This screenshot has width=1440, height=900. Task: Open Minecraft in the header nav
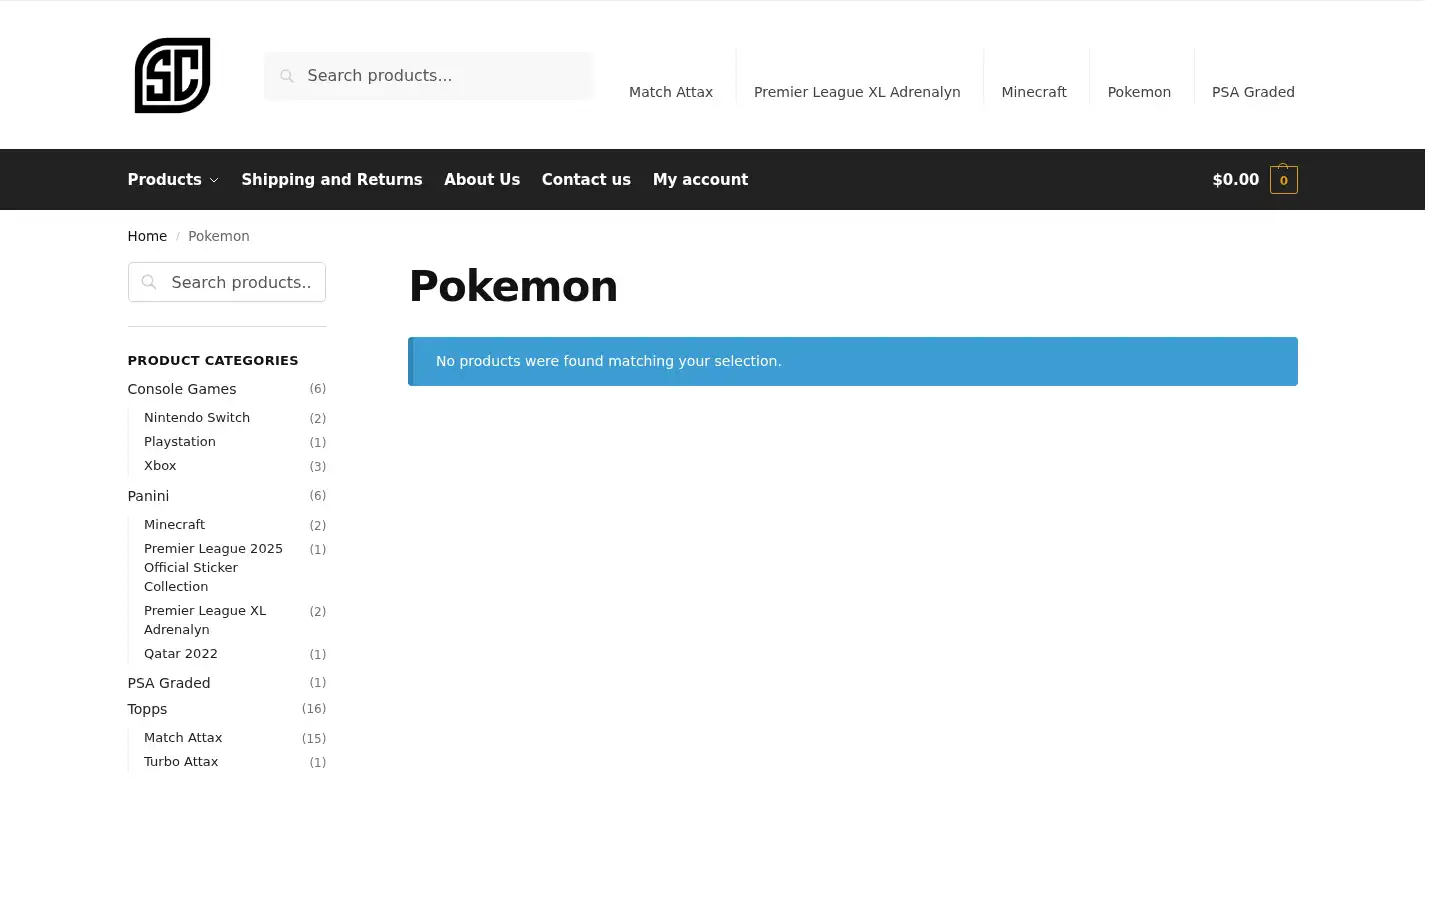1034,92
